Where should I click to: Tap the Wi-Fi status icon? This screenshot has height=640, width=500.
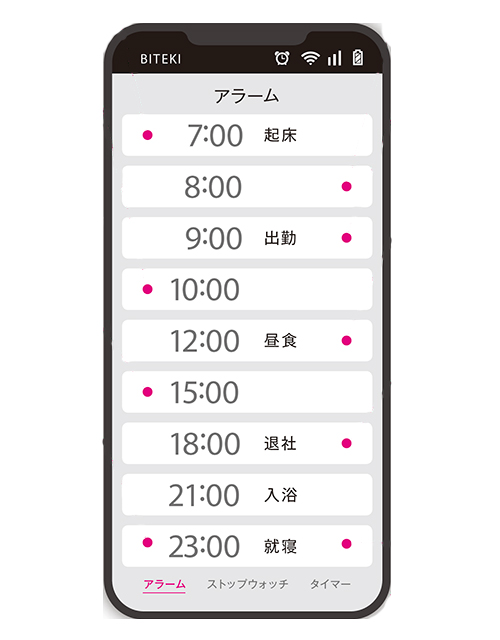coord(310,58)
